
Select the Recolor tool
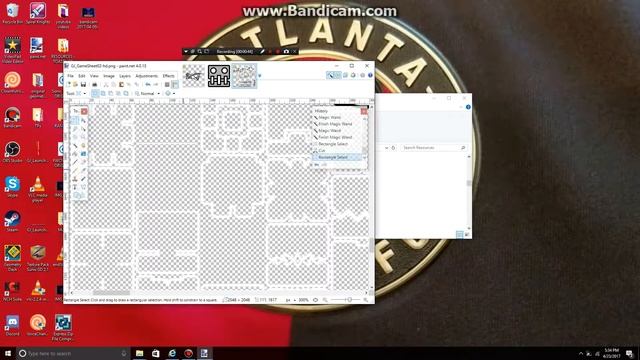click(83, 179)
